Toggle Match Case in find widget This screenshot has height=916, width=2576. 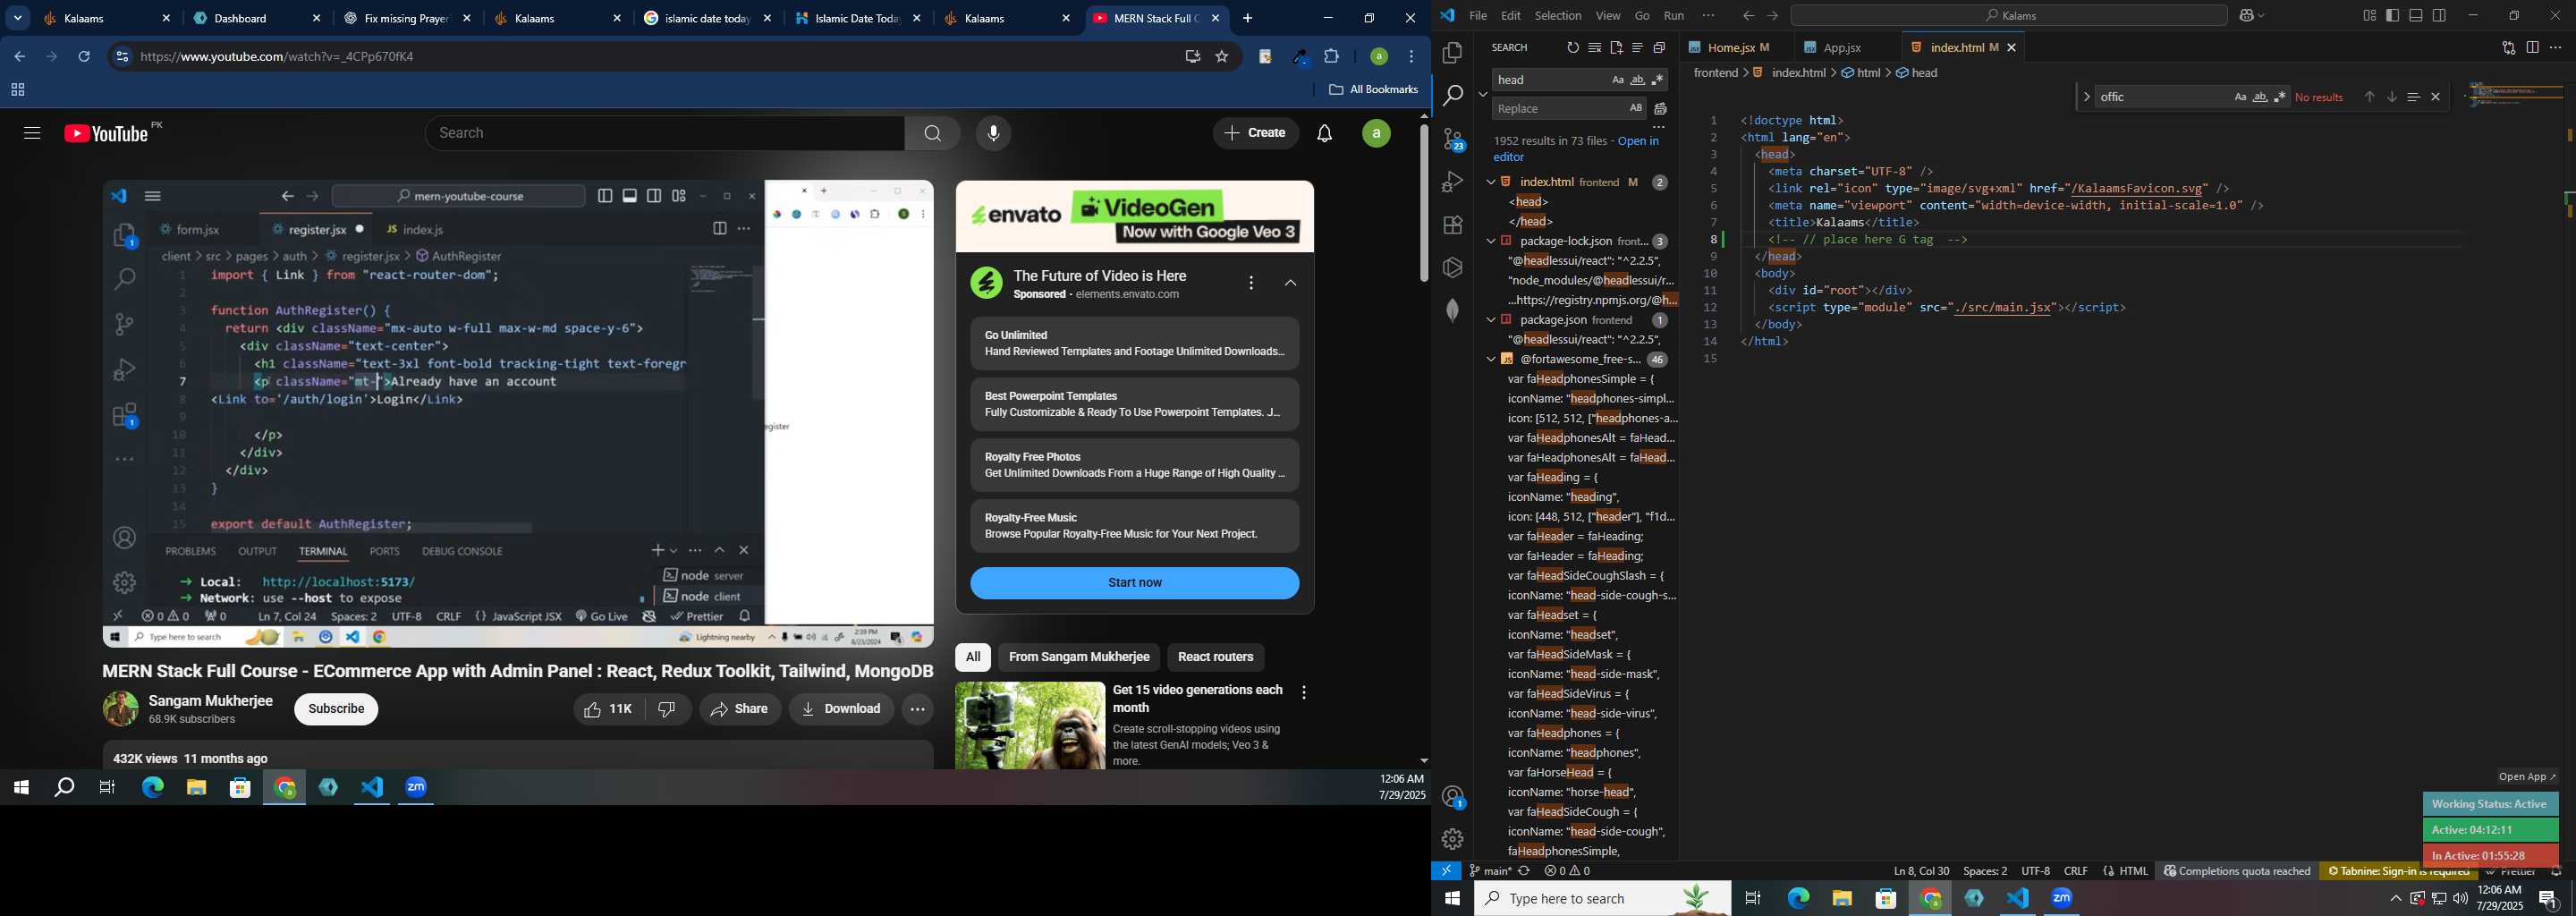coord(2240,97)
